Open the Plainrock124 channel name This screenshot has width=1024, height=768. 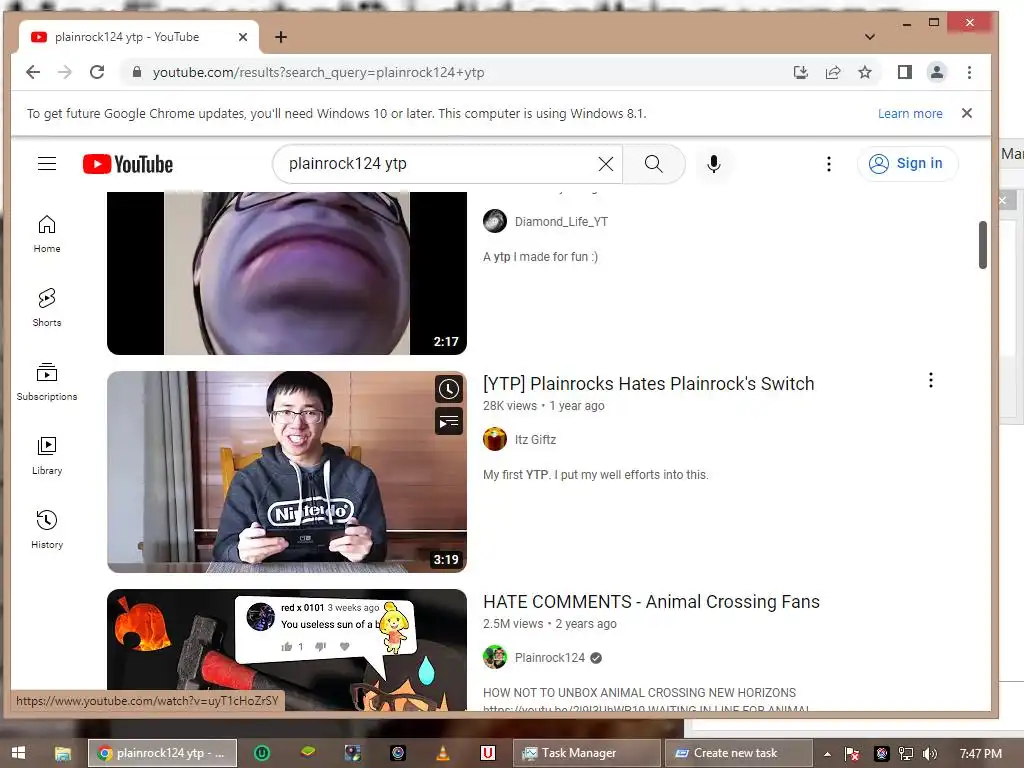[x=549, y=658]
